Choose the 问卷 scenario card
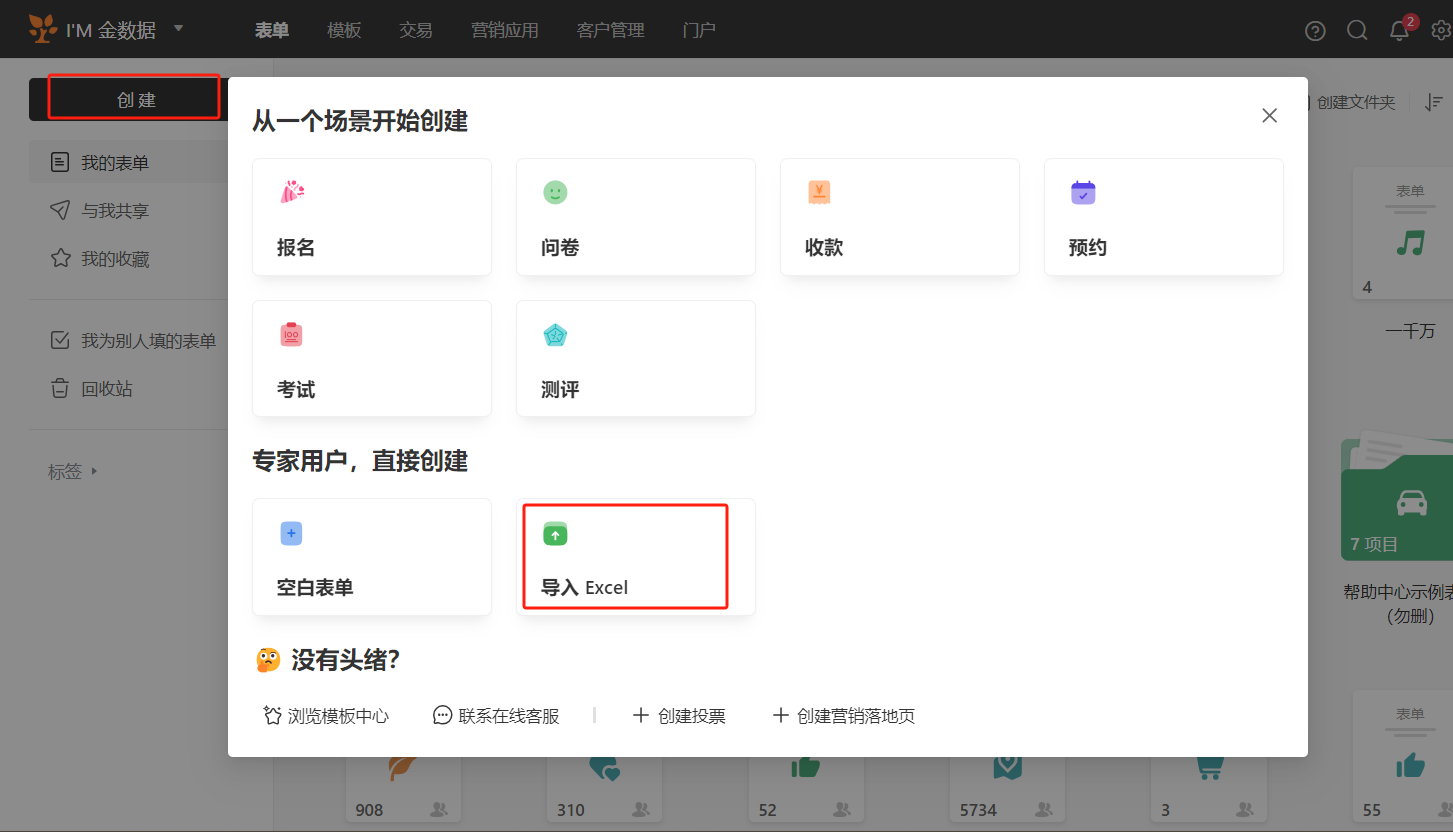The image size is (1453, 832). (x=636, y=217)
